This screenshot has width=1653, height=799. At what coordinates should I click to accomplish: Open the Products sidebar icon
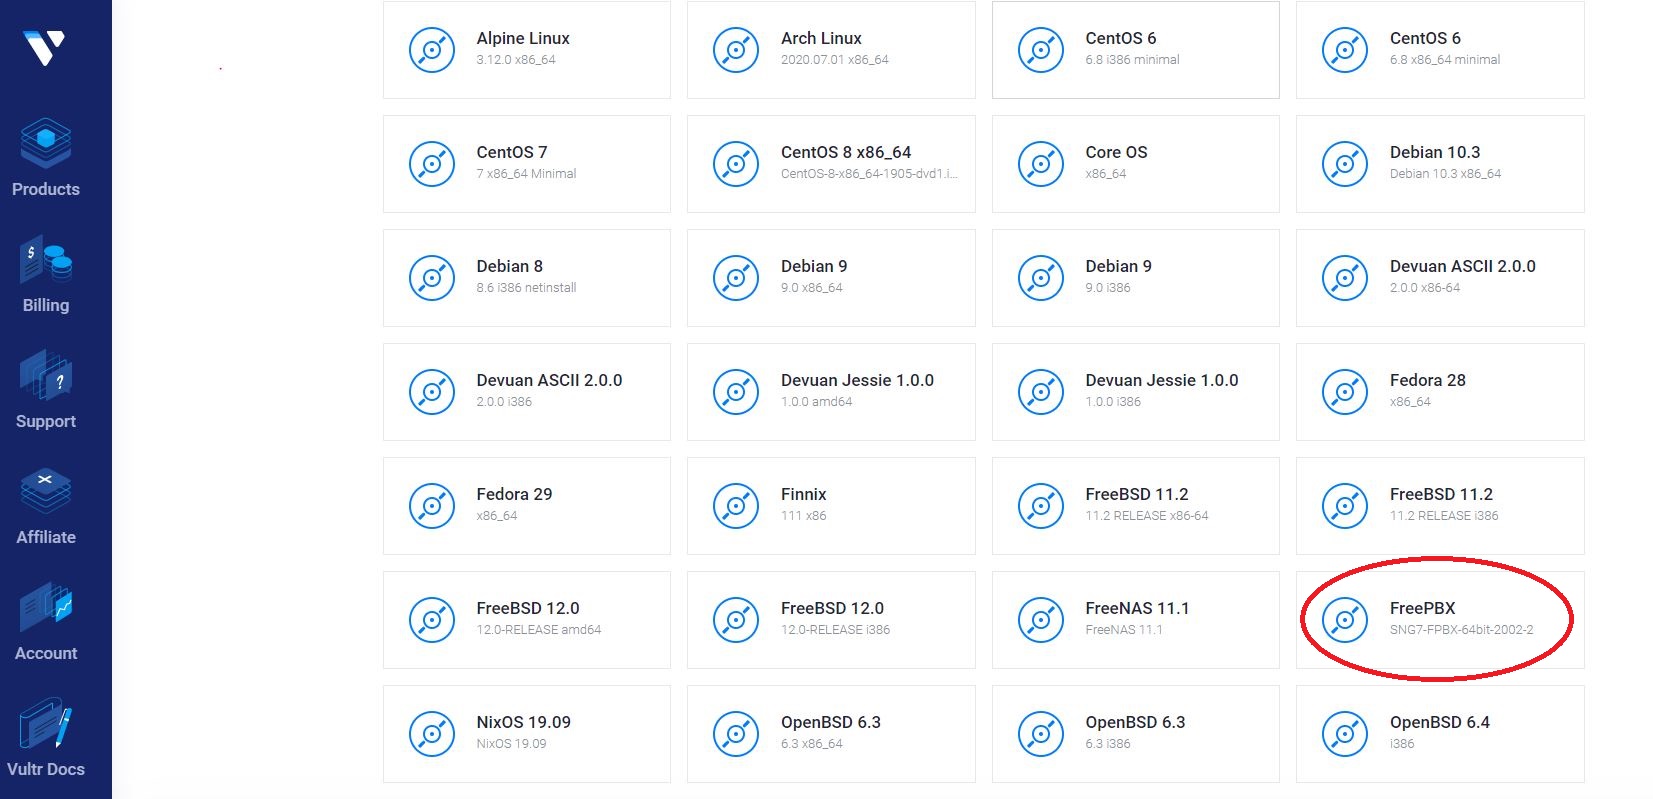pos(46,145)
